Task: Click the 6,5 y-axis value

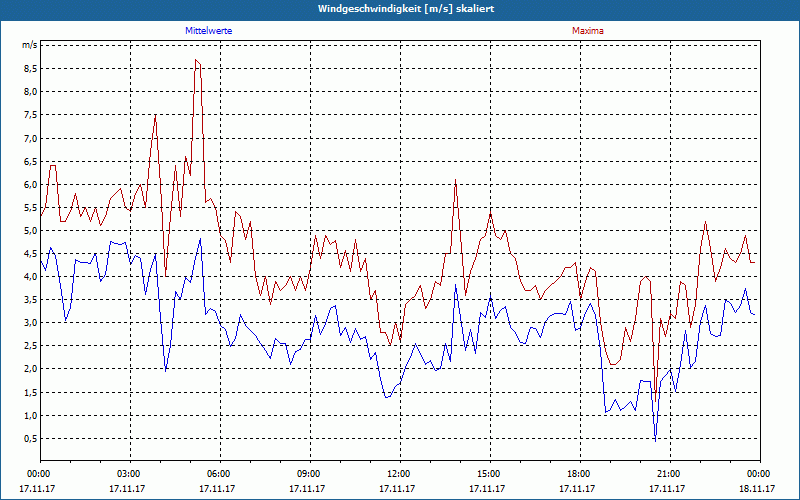Action: click(30, 161)
